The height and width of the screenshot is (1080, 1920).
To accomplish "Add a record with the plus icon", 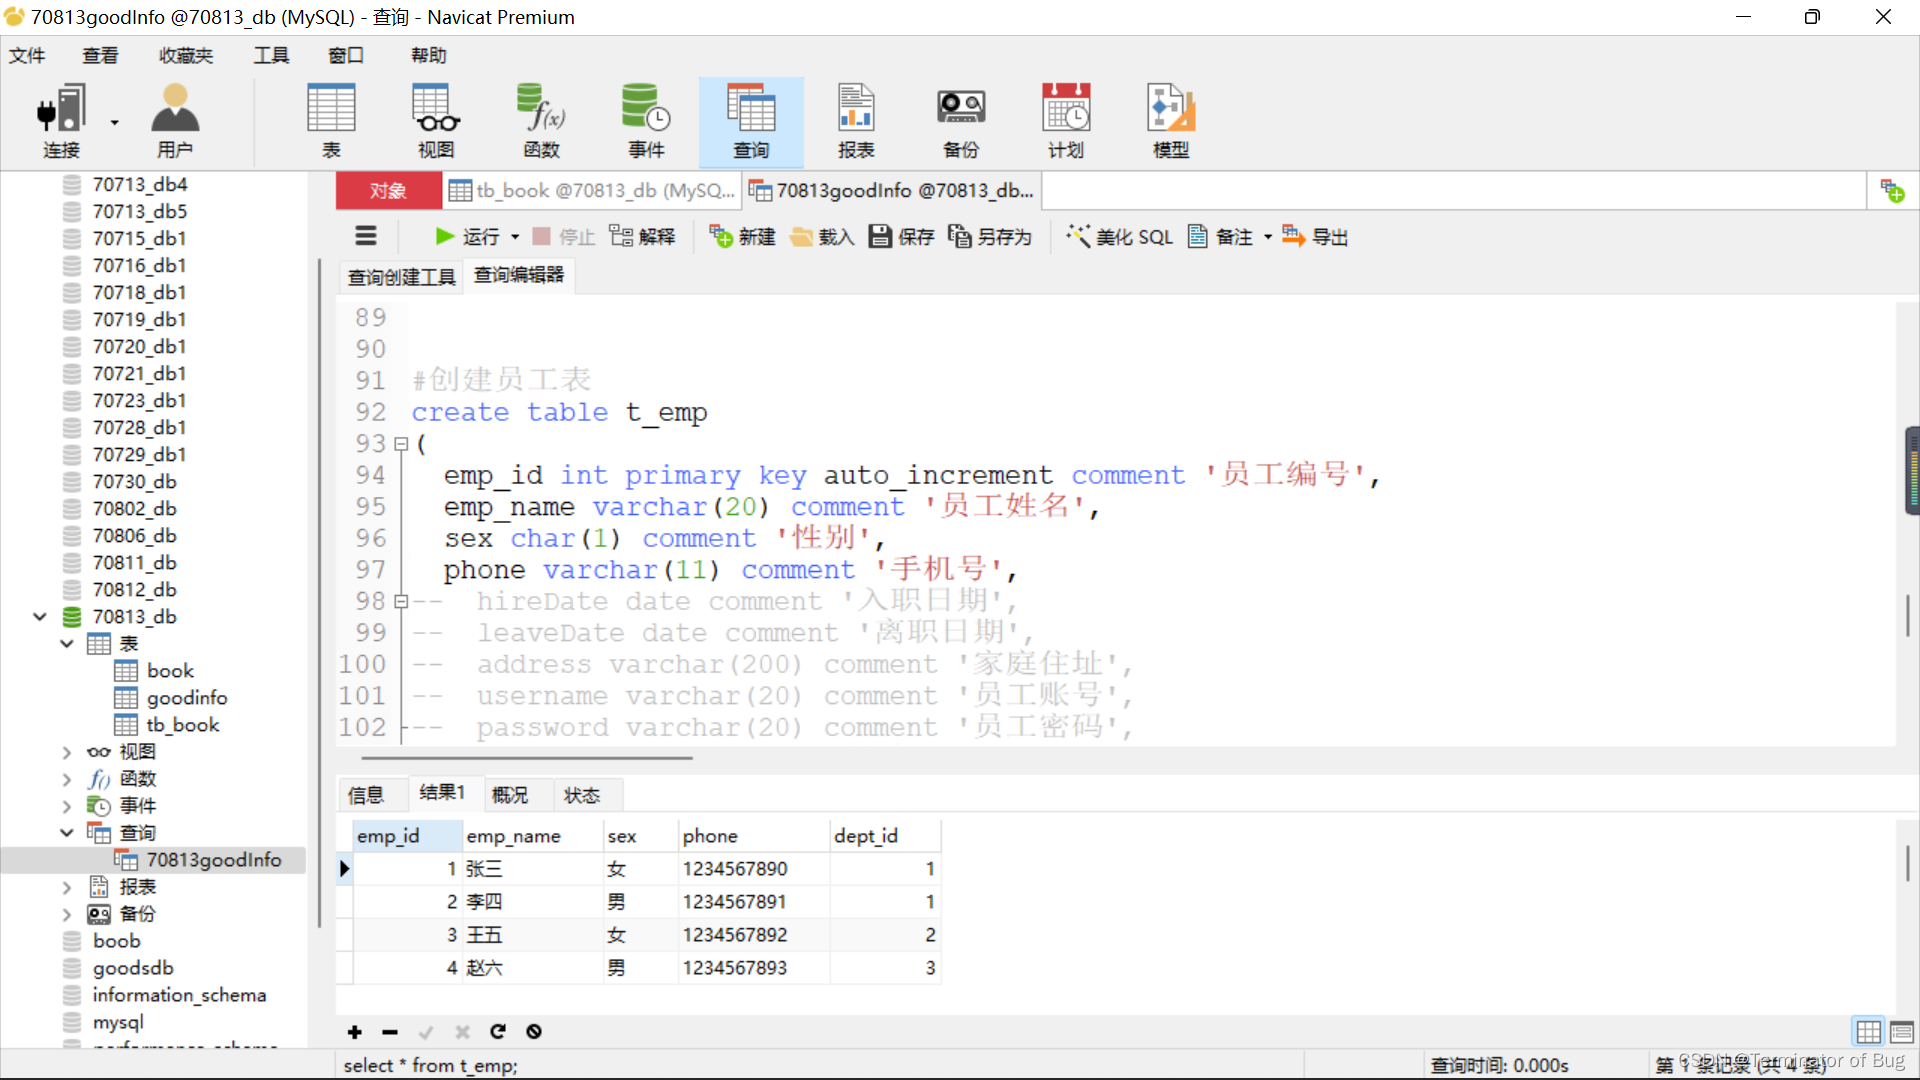I will pyautogui.click(x=354, y=1032).
